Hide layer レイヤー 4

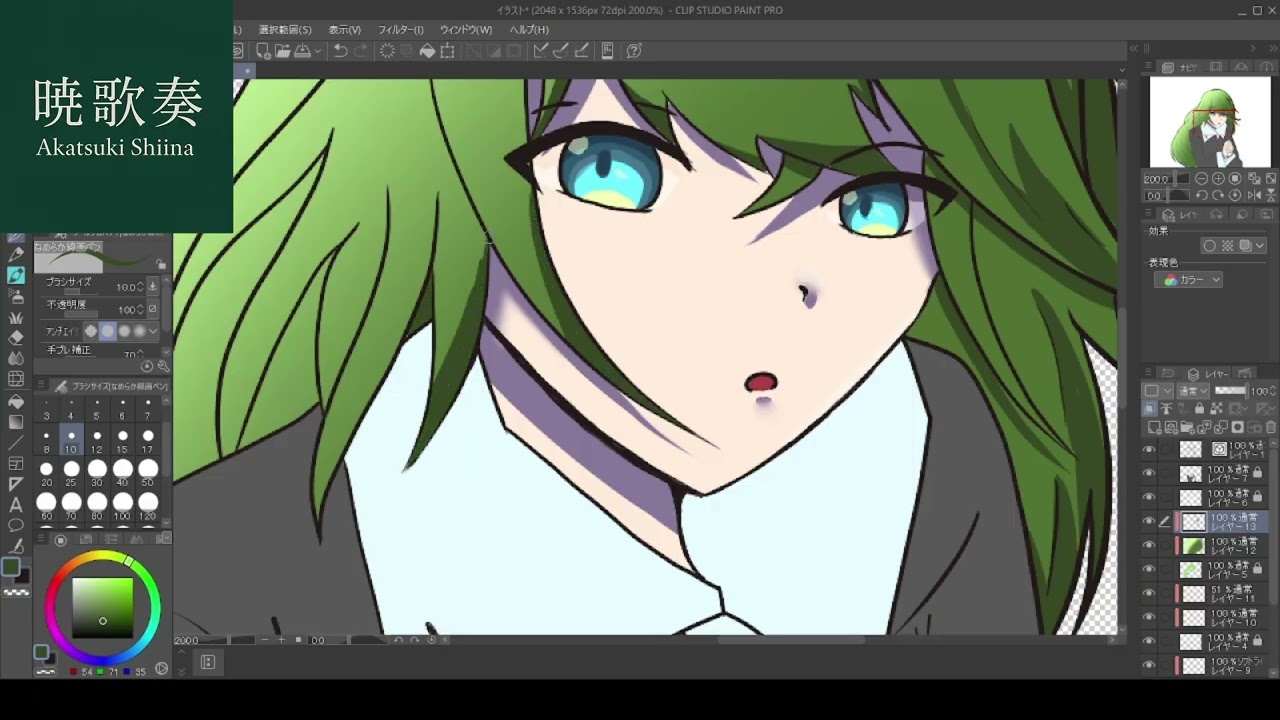point(1149,641)
